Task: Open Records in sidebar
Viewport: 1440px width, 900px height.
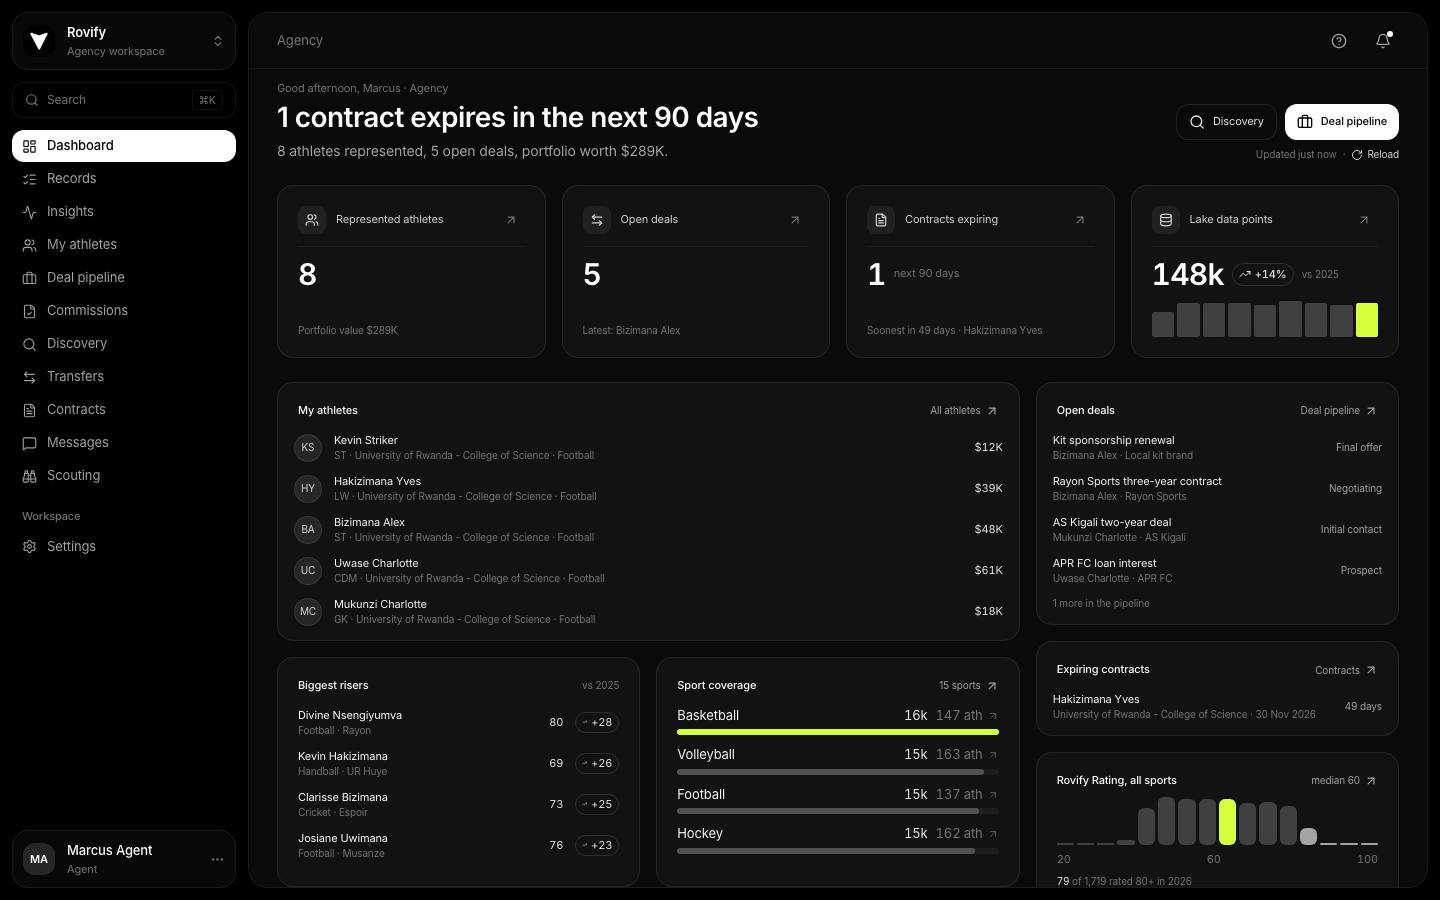Action: 124,179
